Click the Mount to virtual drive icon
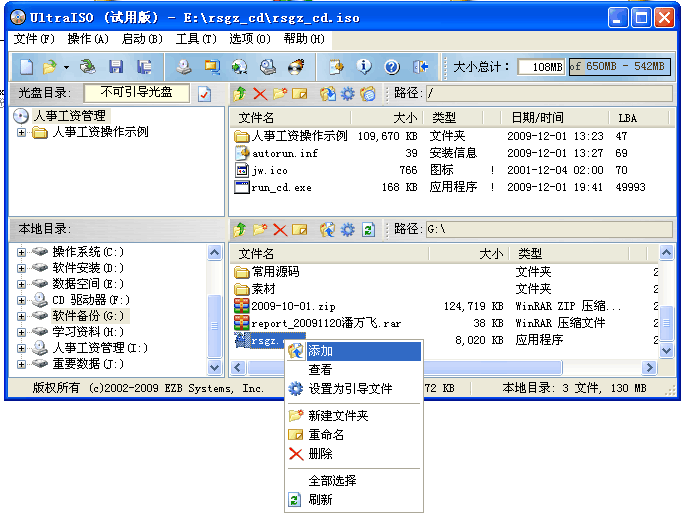Image resolution: width=682 pixels, height=514 pixels. tap(267, 67)
